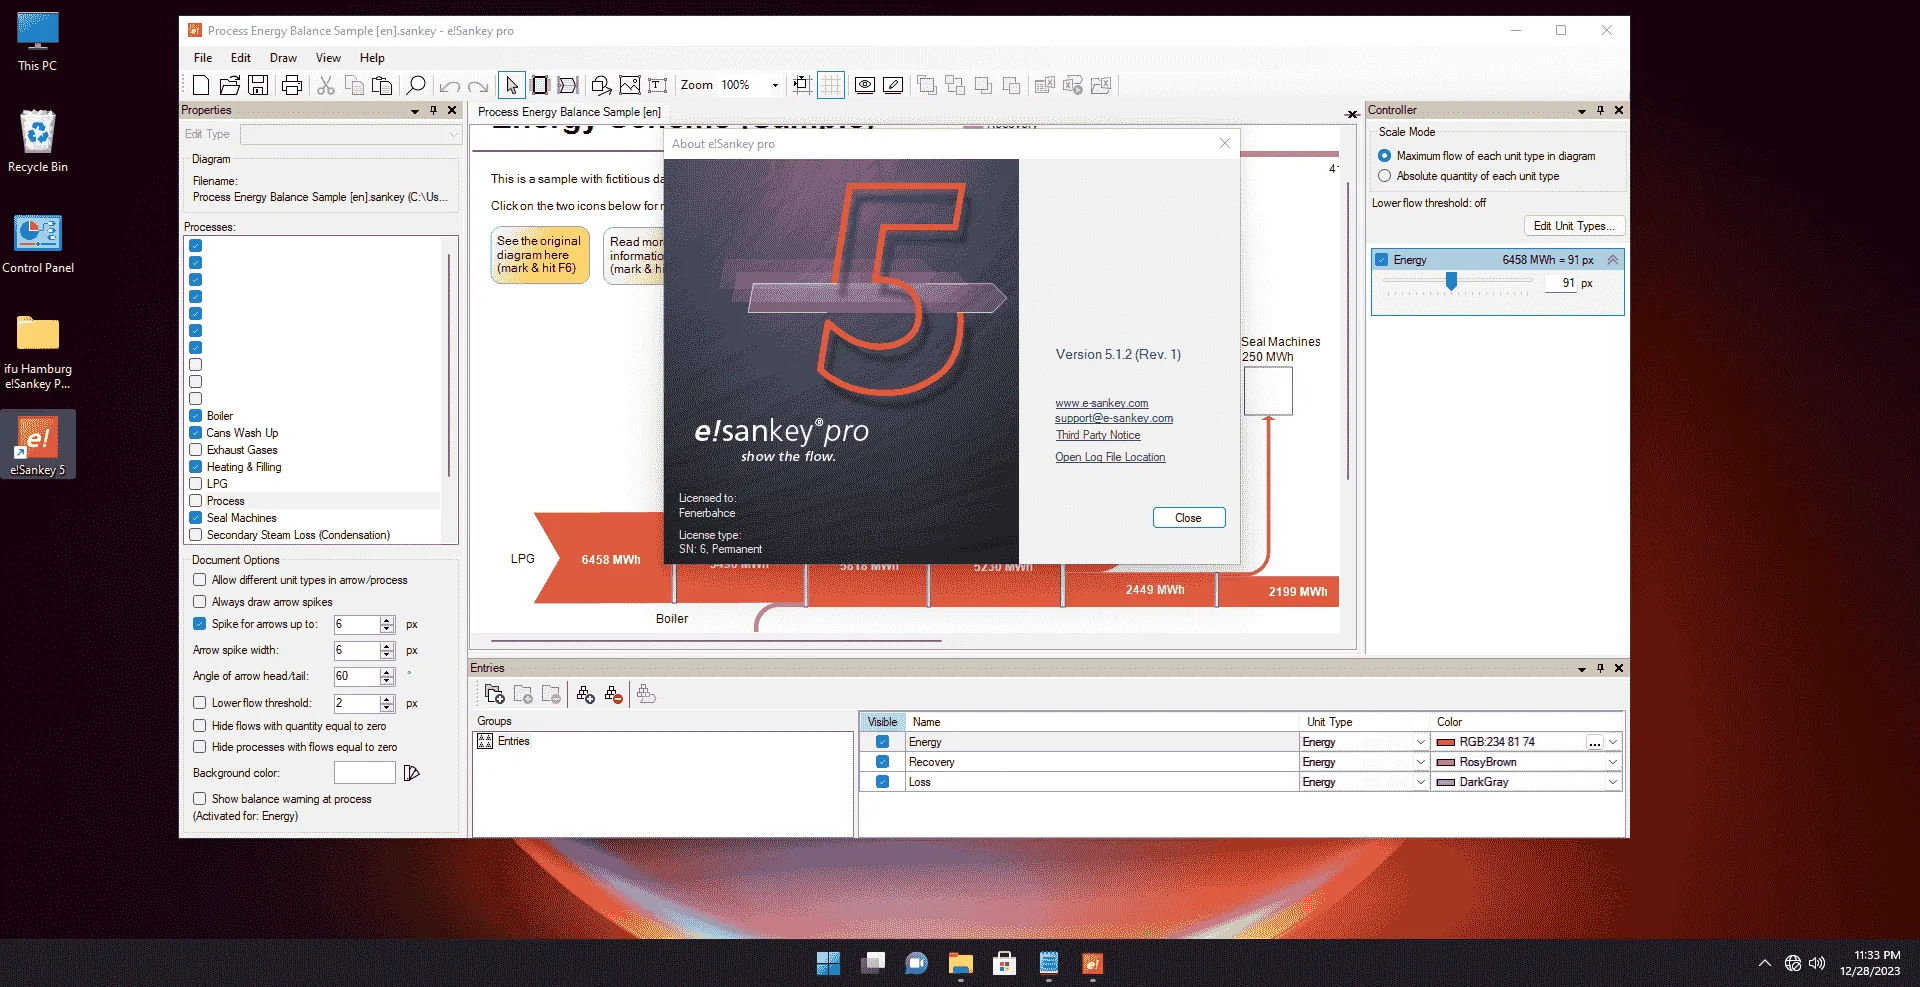The image size is (1920, 987).
Task: Close the About e!Sankey pro dialog
Action: 1188,518
